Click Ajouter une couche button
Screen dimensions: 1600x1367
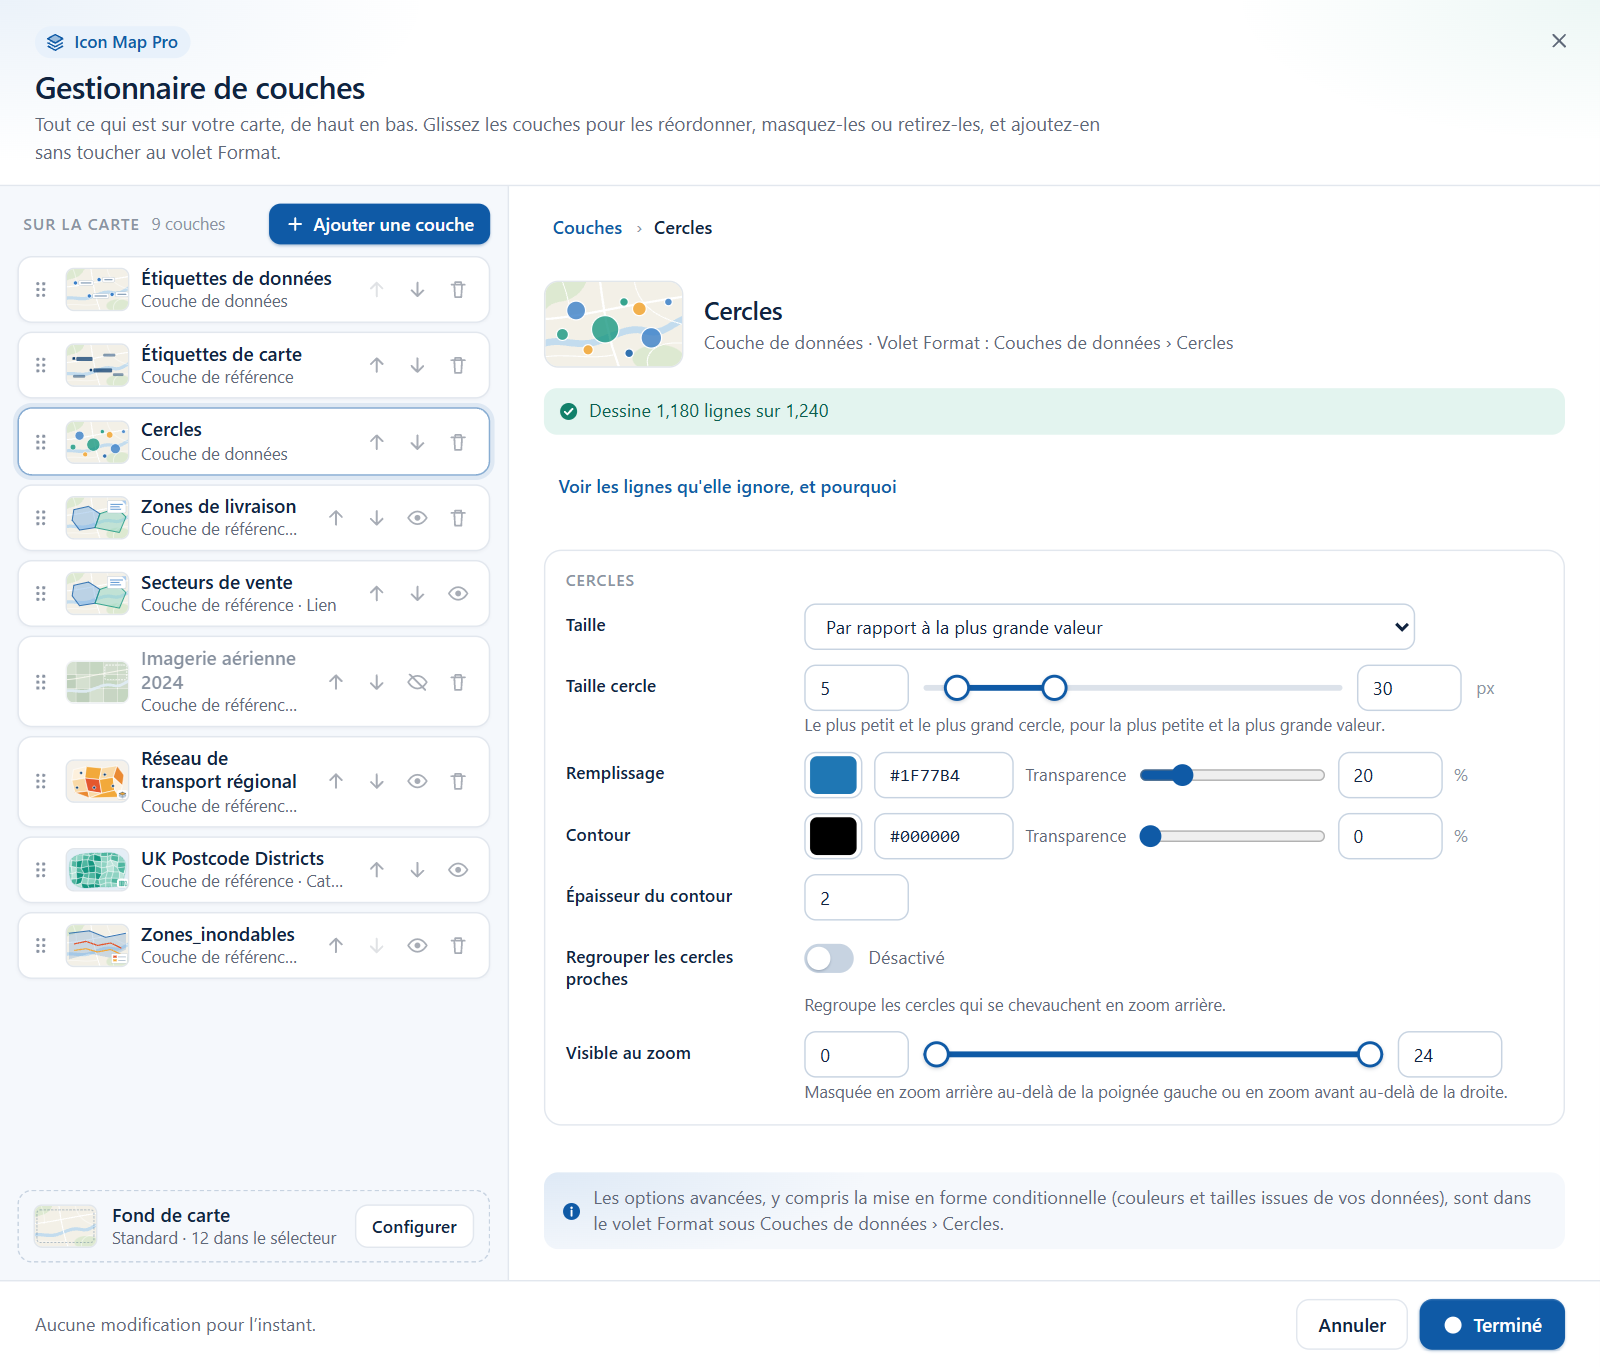click(379, 224)
